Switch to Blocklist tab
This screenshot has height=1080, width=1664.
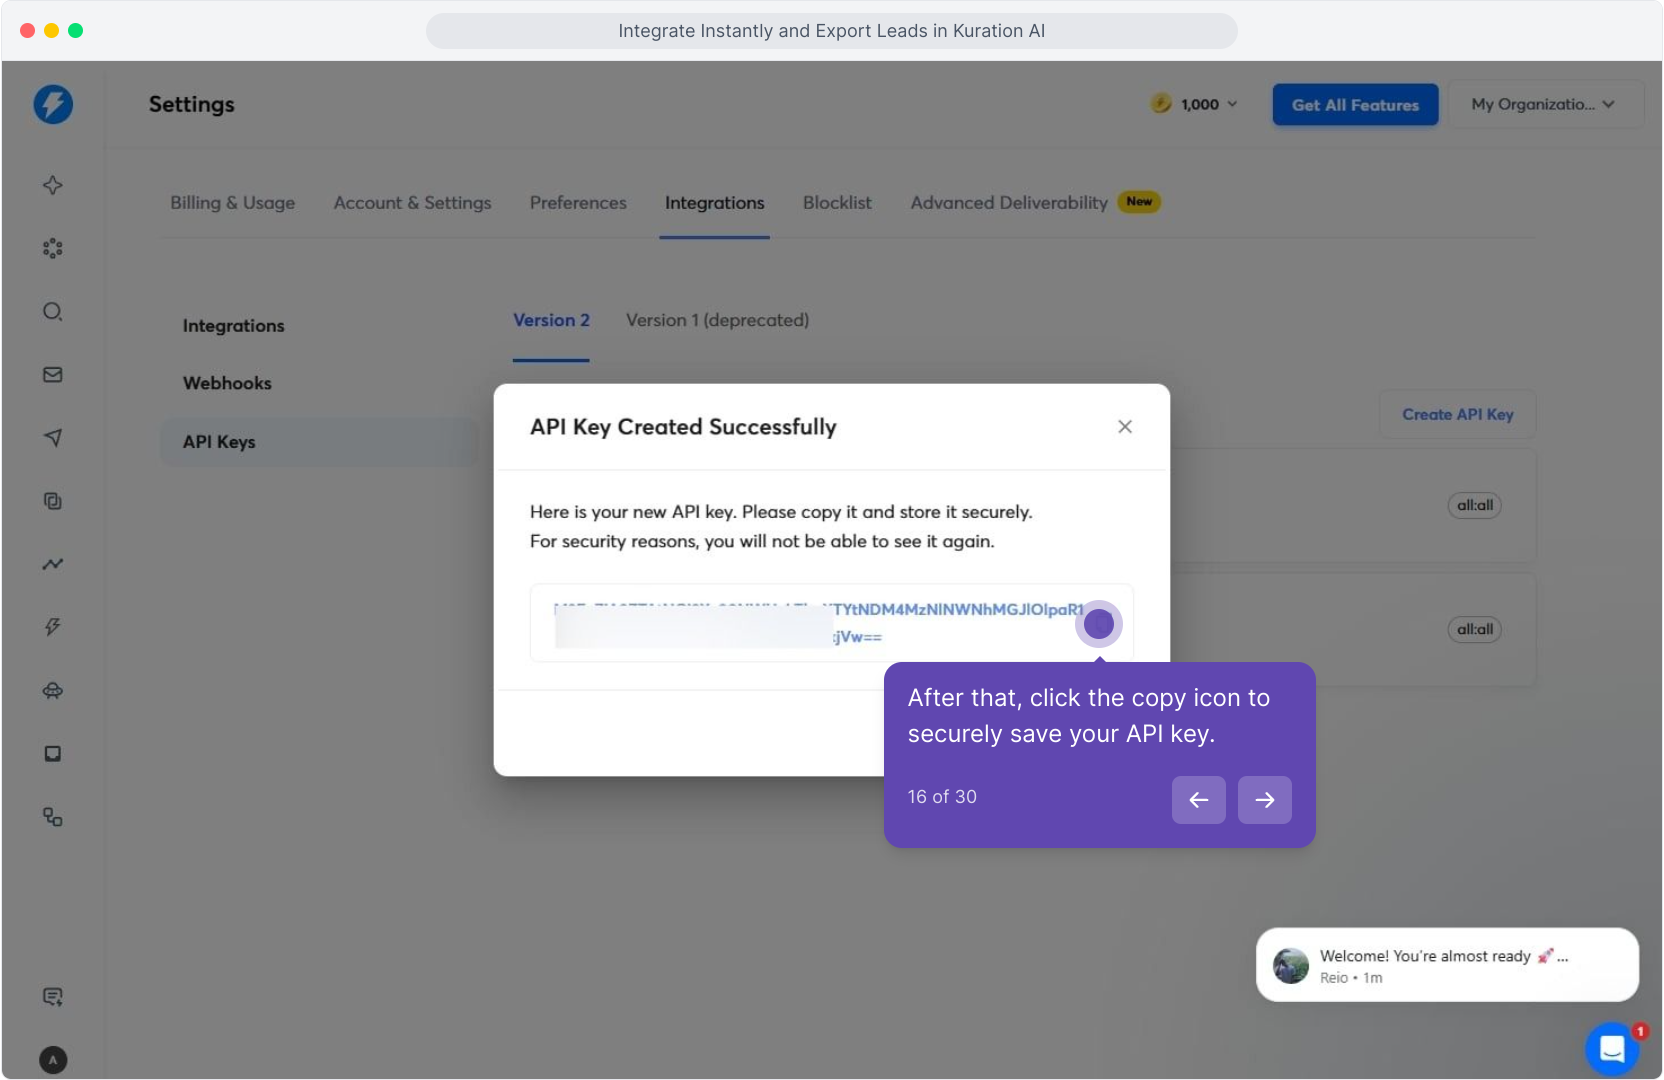click(837, 203)
